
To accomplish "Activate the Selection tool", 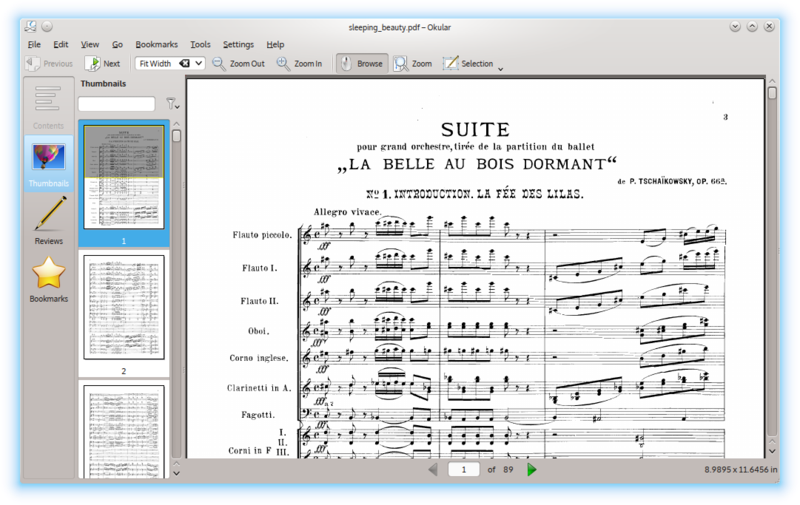I will pyautogui.click(x=468, y=64).
